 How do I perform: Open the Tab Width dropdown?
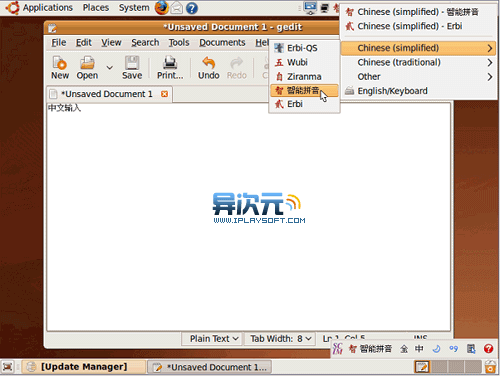tap(280, 339)
